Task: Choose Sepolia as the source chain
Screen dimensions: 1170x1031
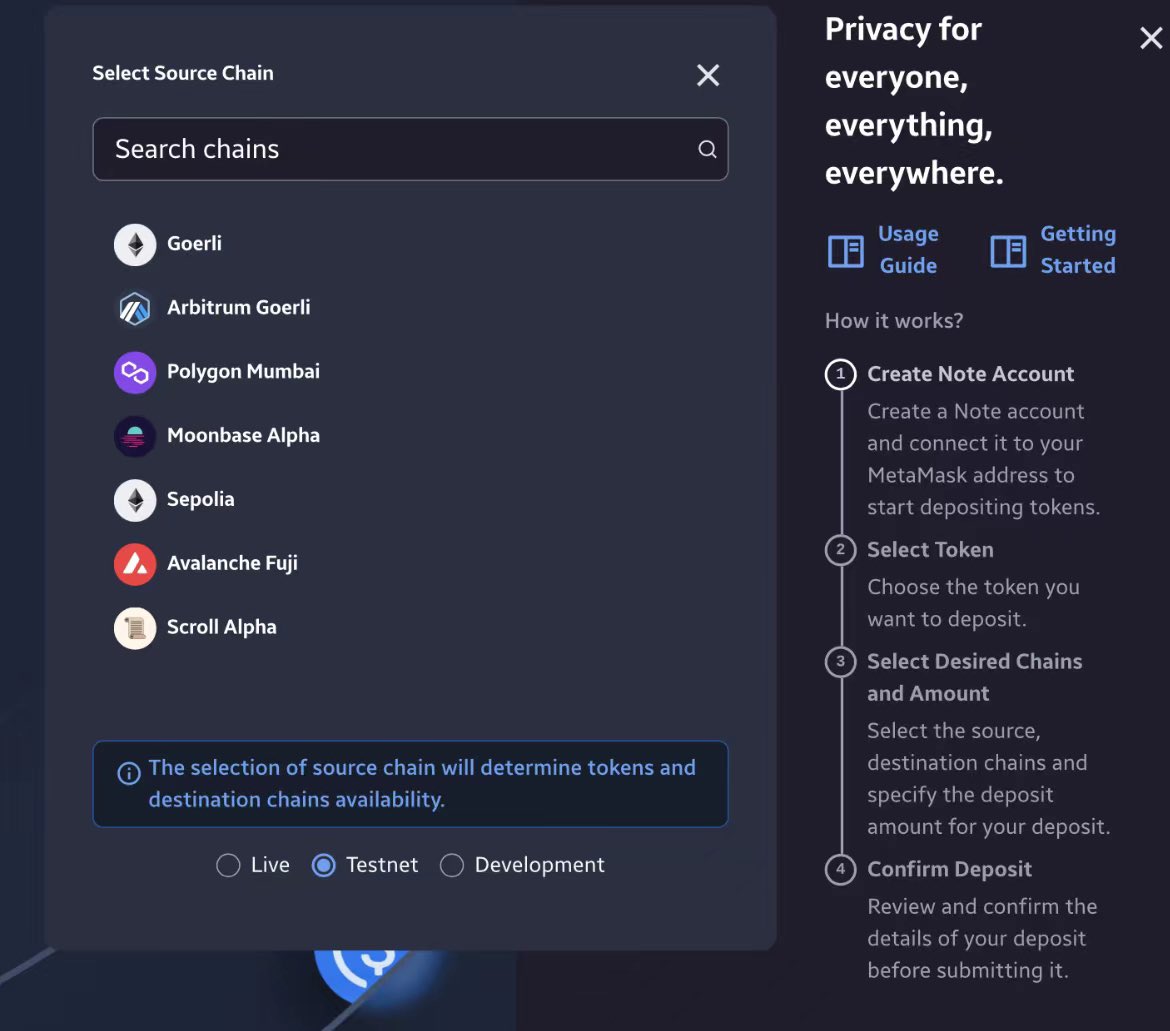Action: click(x=410, y=500)
